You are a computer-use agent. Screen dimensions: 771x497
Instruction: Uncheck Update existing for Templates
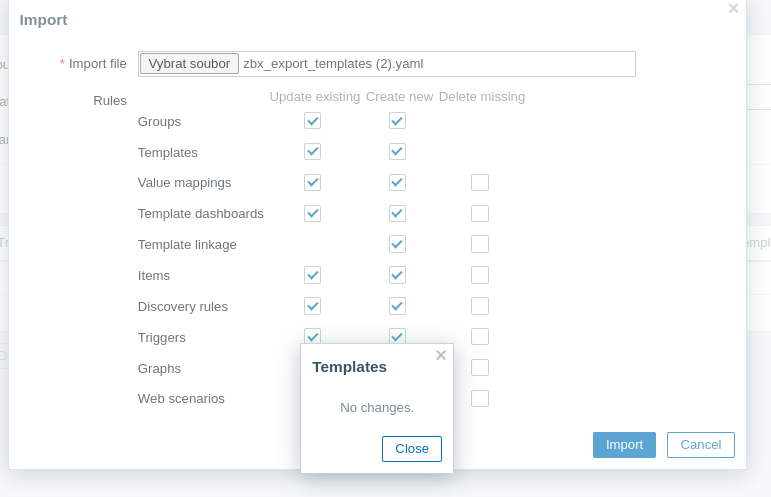click(313, 152)
